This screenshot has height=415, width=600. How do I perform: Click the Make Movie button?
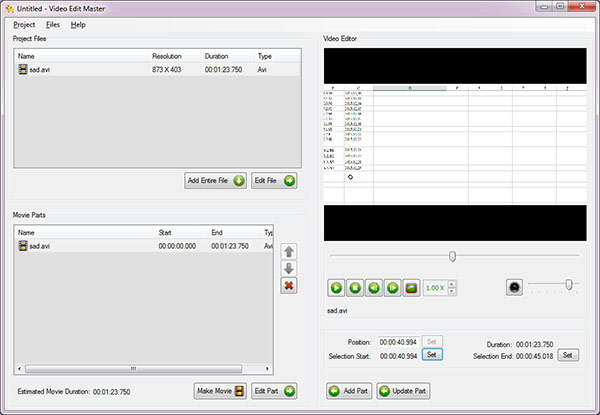(x=220, y=391)
